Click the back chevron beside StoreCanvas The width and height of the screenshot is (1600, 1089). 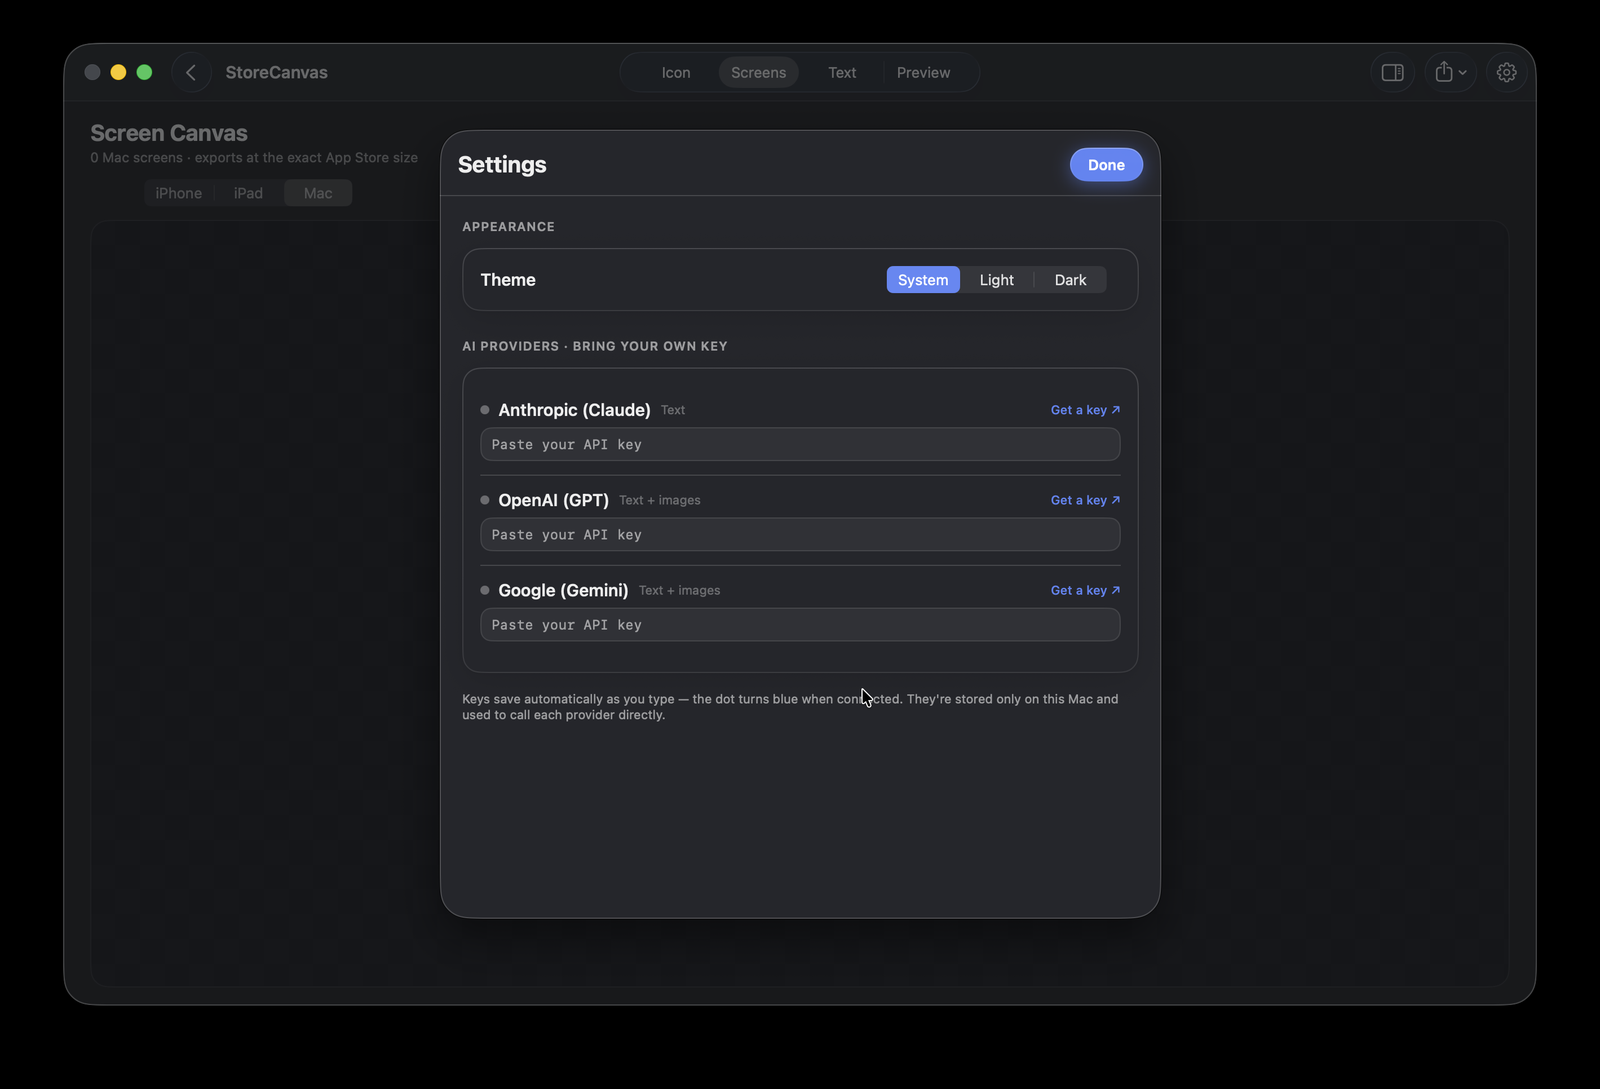[x=191, y=72]
